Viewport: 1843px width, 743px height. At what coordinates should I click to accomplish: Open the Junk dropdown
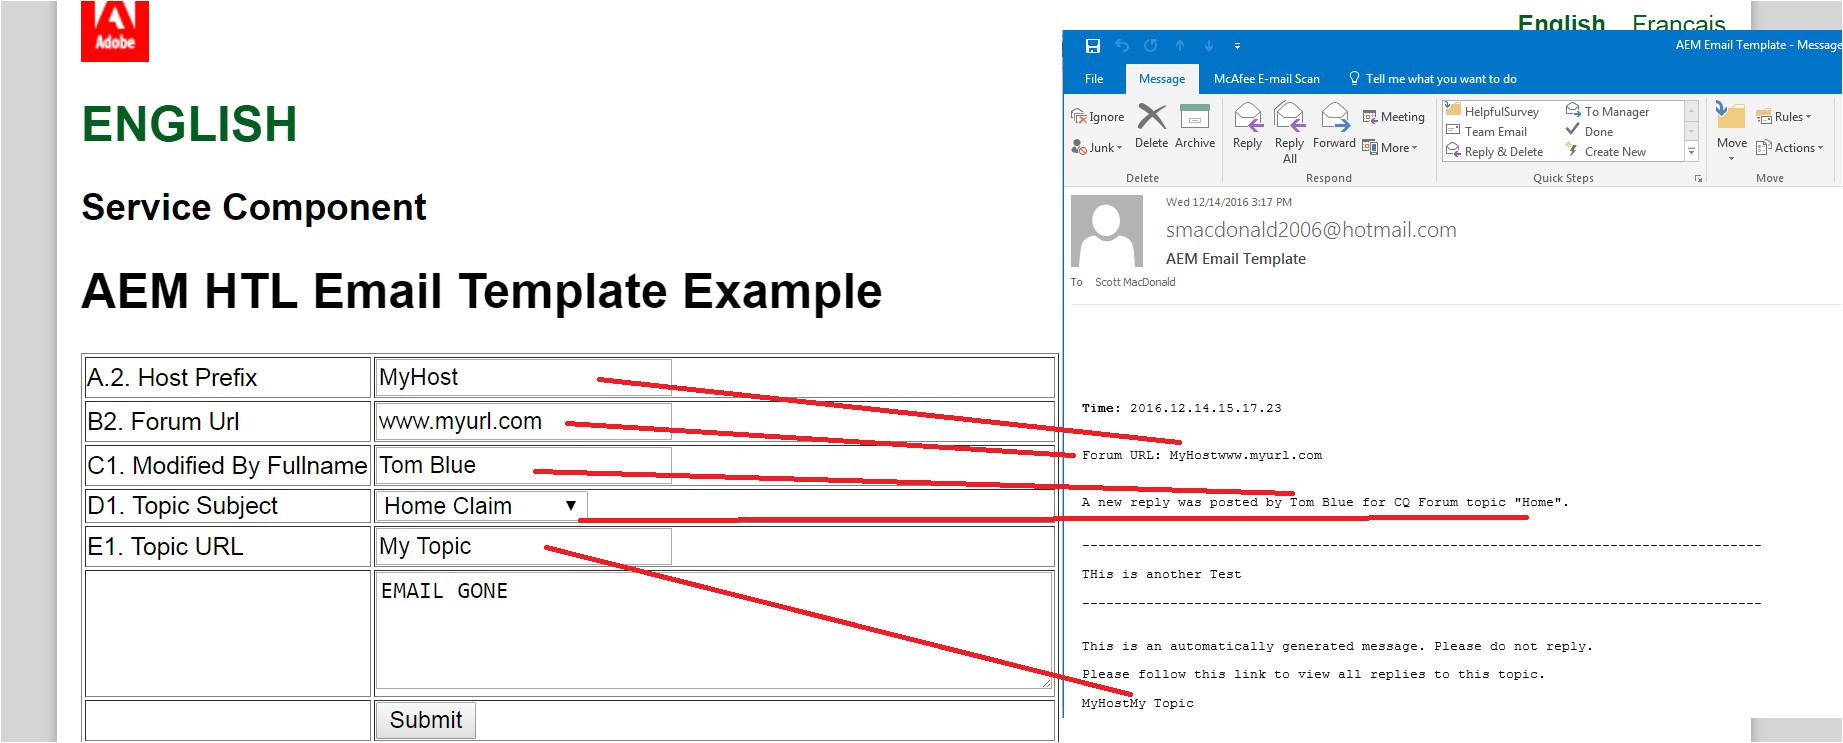[x=1097, y=148]
